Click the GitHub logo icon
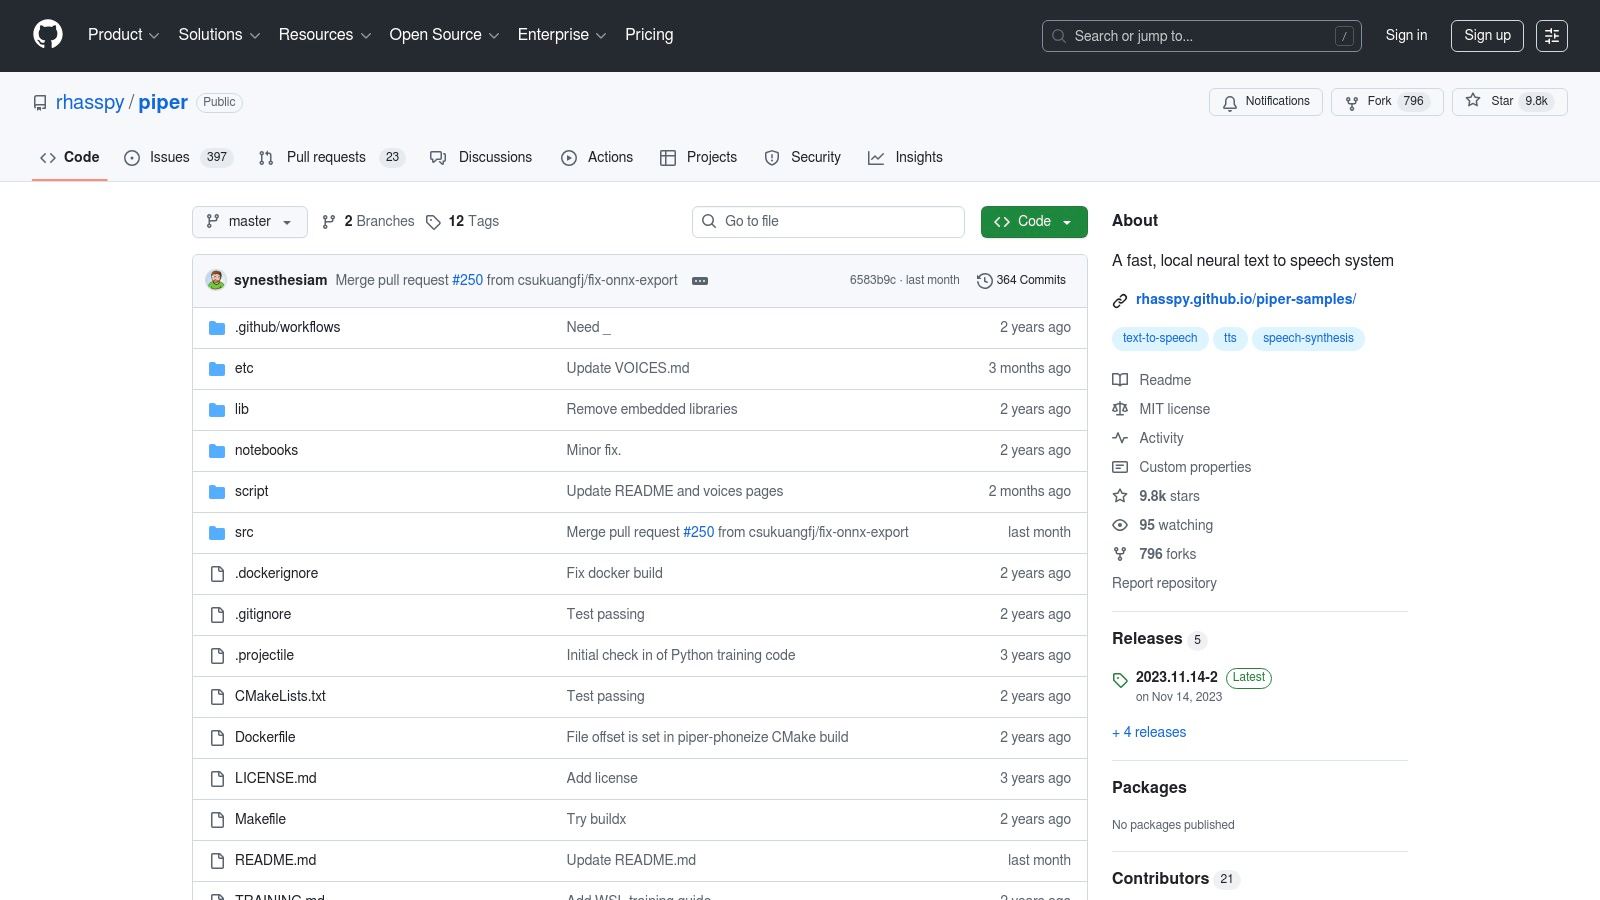The image size is (1600, 900). pos(48,35)
